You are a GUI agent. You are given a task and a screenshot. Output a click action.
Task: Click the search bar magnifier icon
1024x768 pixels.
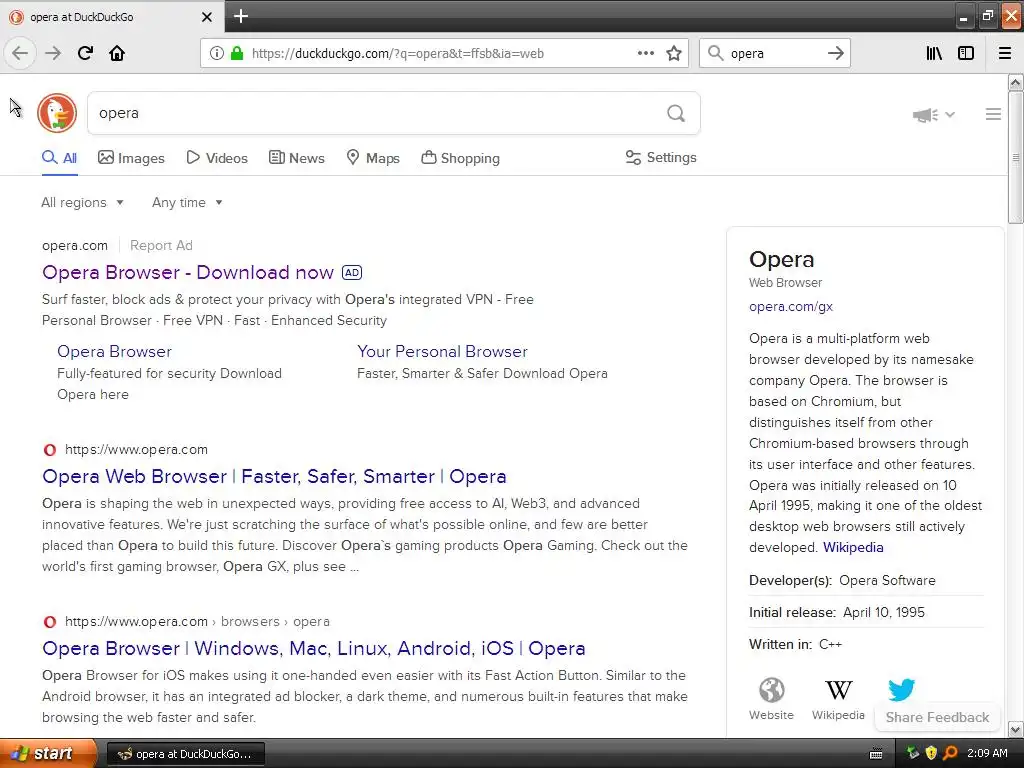click(716, 53)
